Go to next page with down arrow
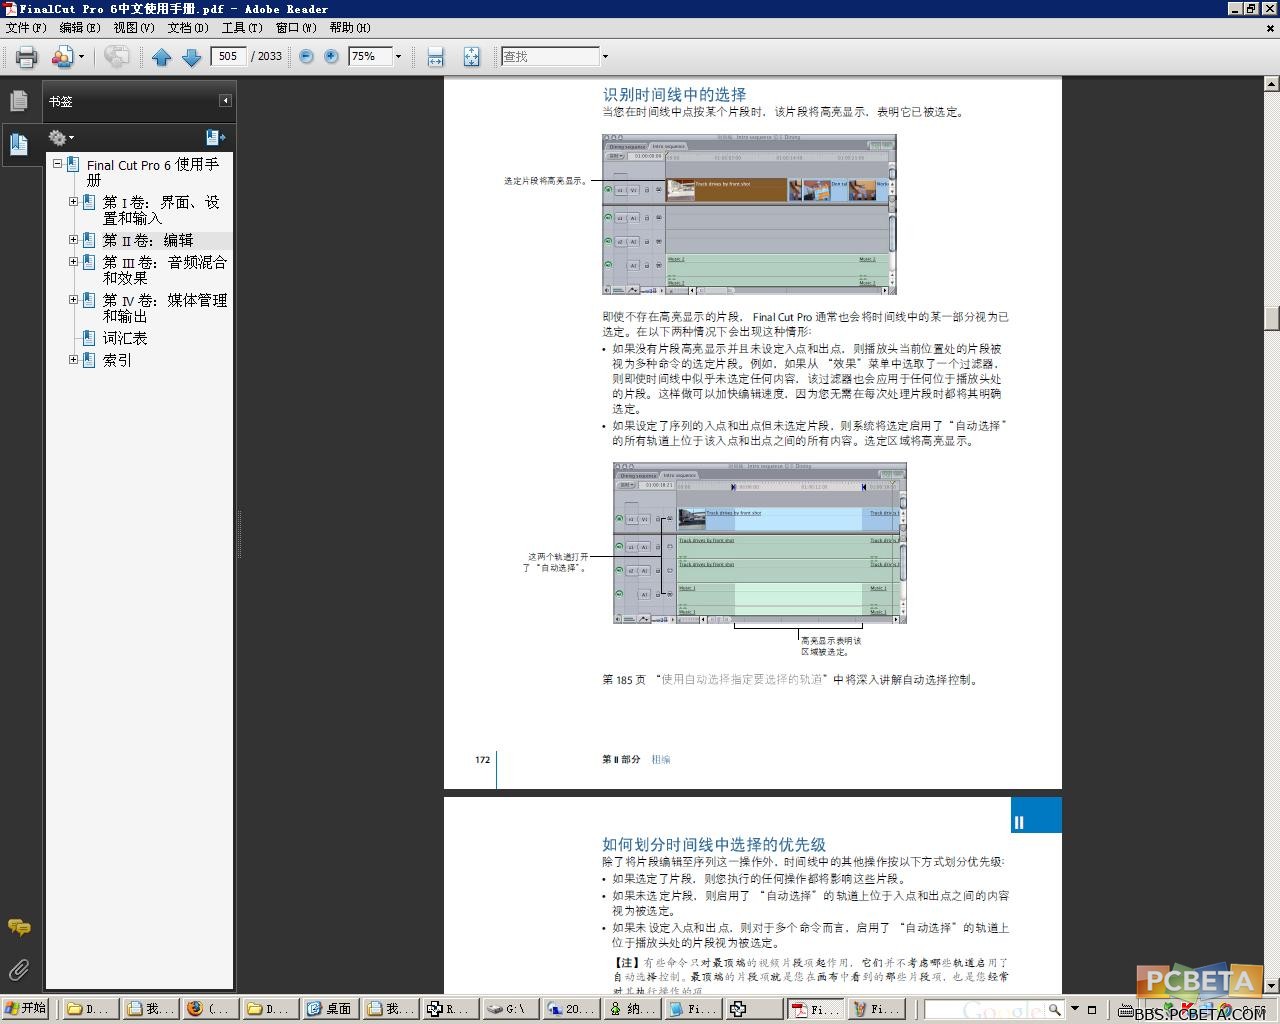 tap(192, 57)
